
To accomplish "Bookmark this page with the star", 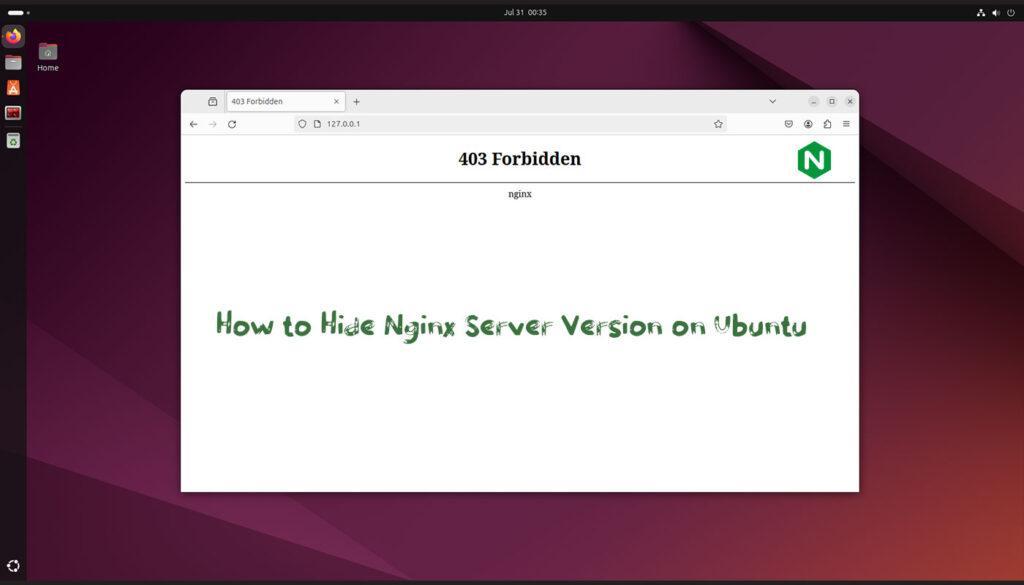I will click(718, 124).
